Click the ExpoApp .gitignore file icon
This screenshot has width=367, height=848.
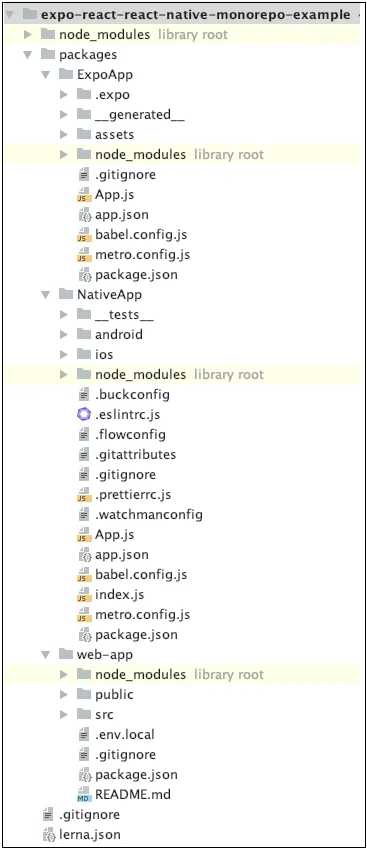(x=84, y=175)
